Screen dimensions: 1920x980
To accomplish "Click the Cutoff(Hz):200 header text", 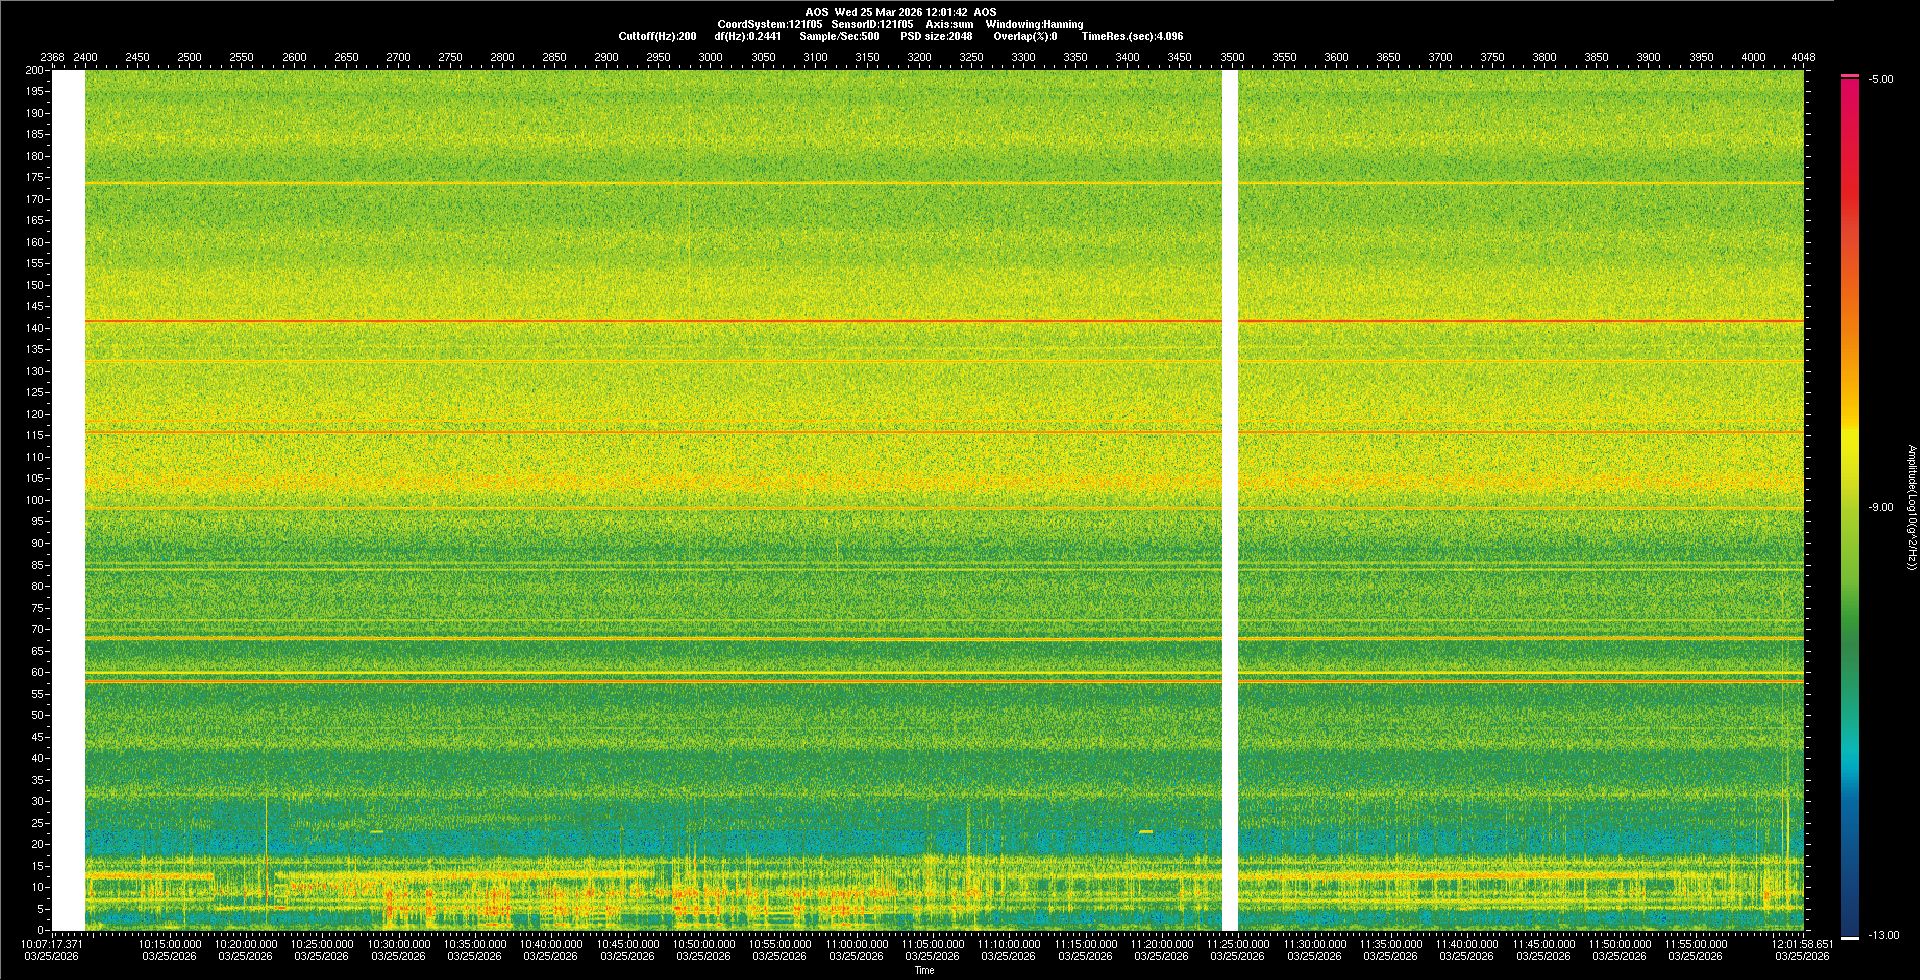I will coord(657,36).
